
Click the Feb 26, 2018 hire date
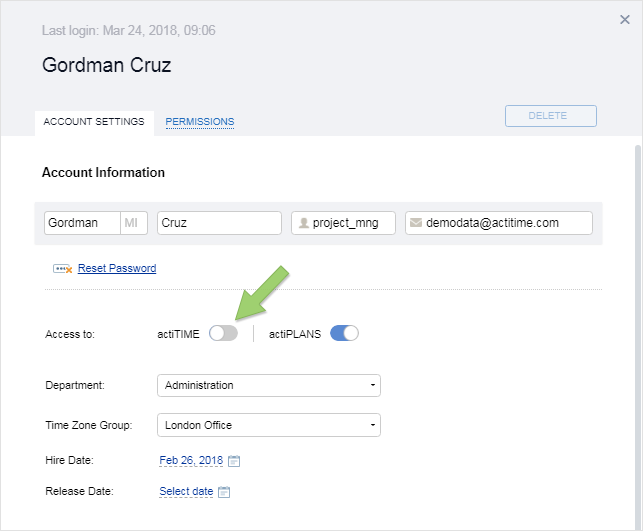pyautogui.click(x=191, y=460)
